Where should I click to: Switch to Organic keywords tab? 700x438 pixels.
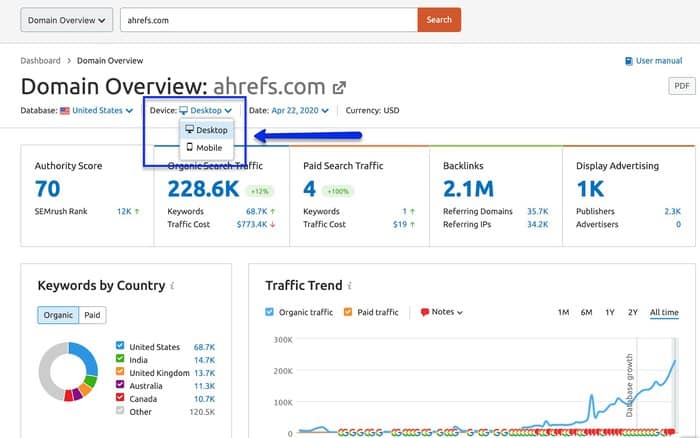(58, 315)
